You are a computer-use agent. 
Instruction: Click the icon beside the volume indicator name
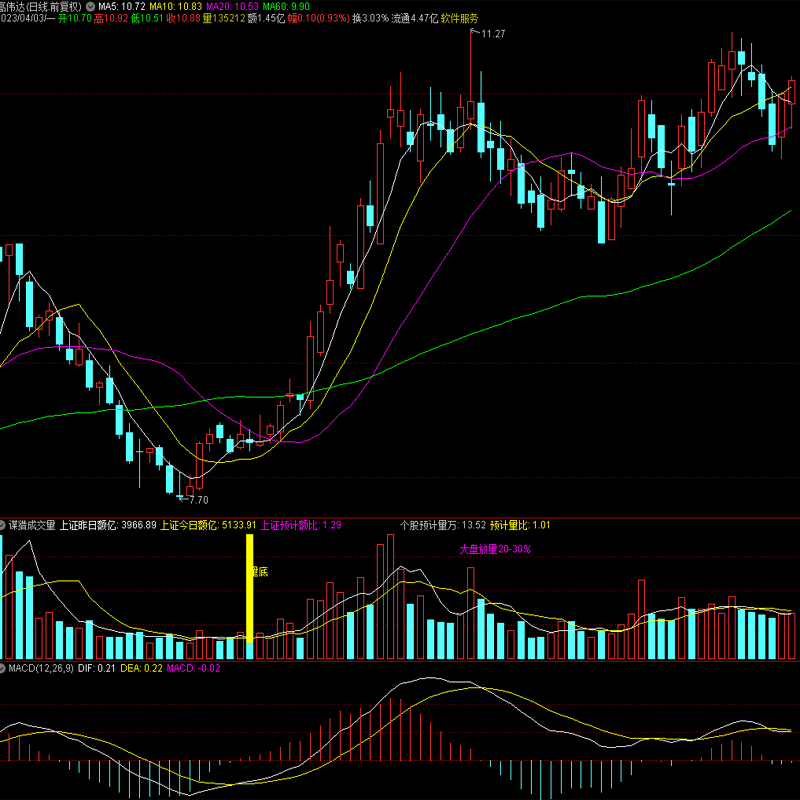[x=3, y=524]
